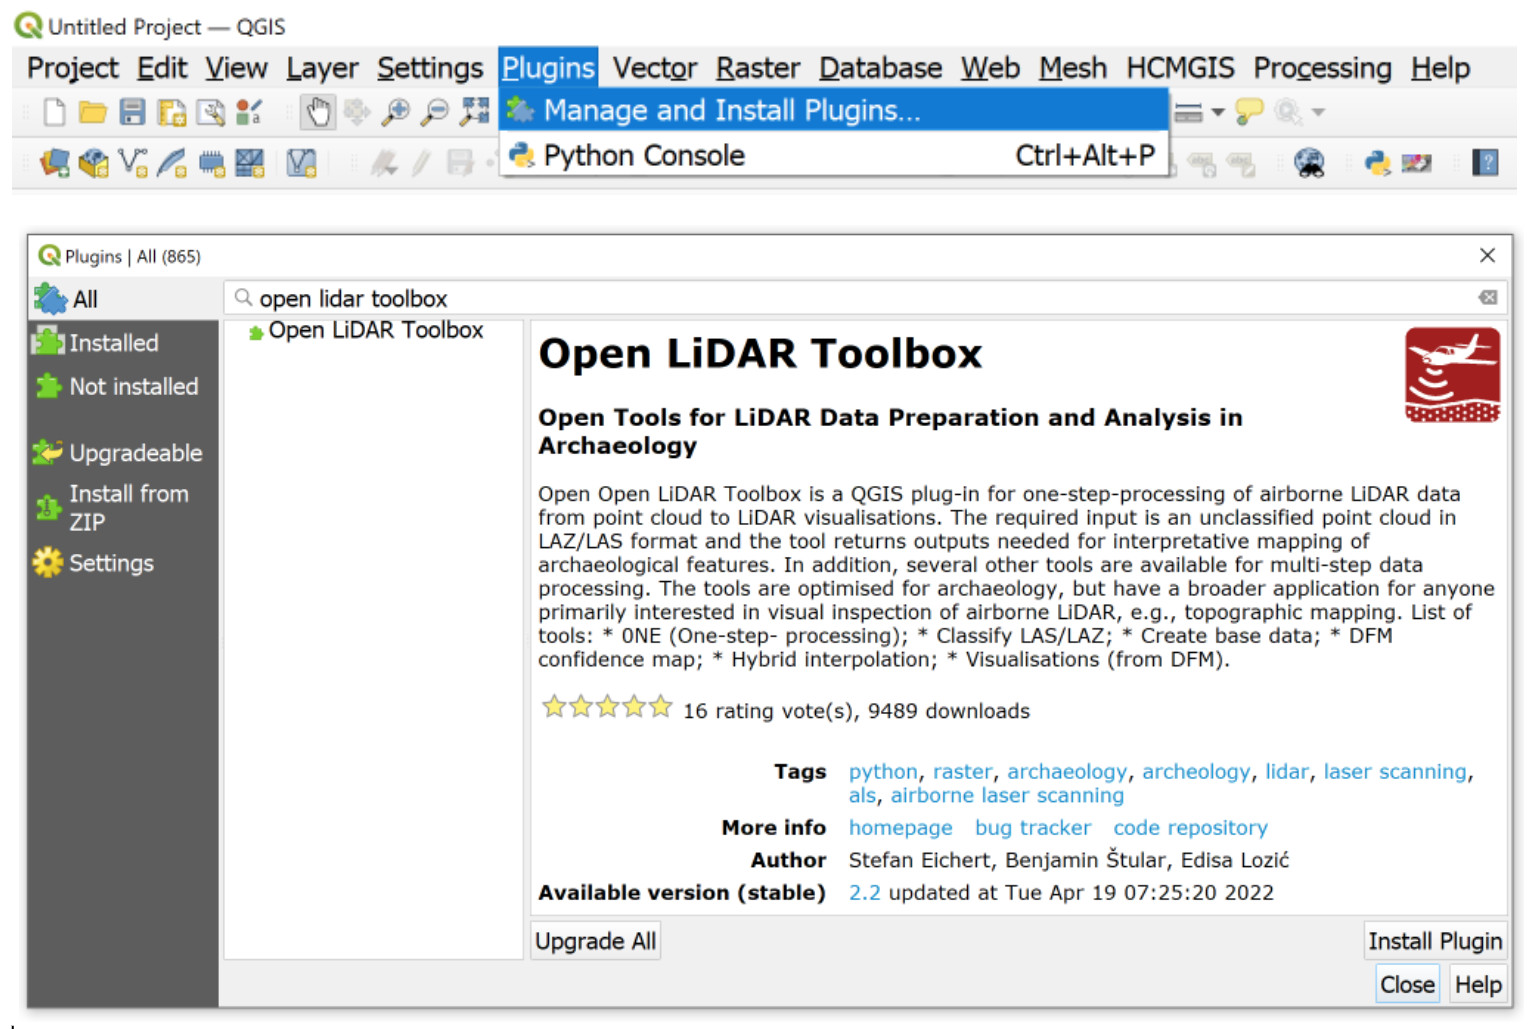Open the Settings menu
This screenshot has height=1029, width=1534.
coord(430,68)
